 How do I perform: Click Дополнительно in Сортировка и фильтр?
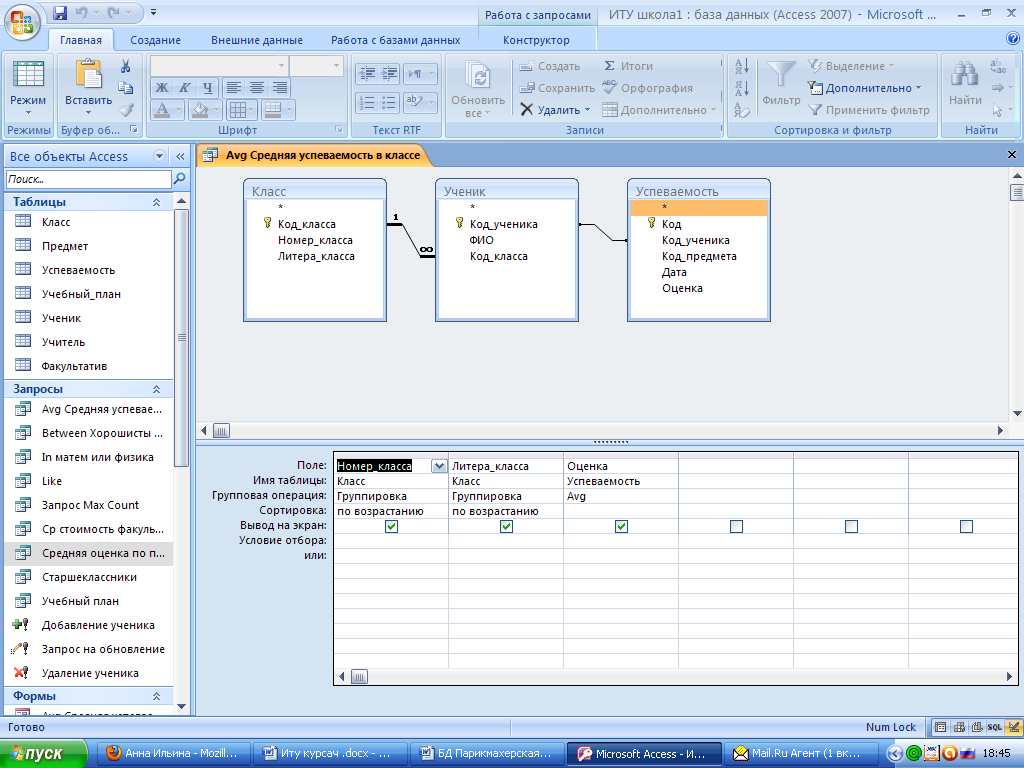[x=865, y=88]
